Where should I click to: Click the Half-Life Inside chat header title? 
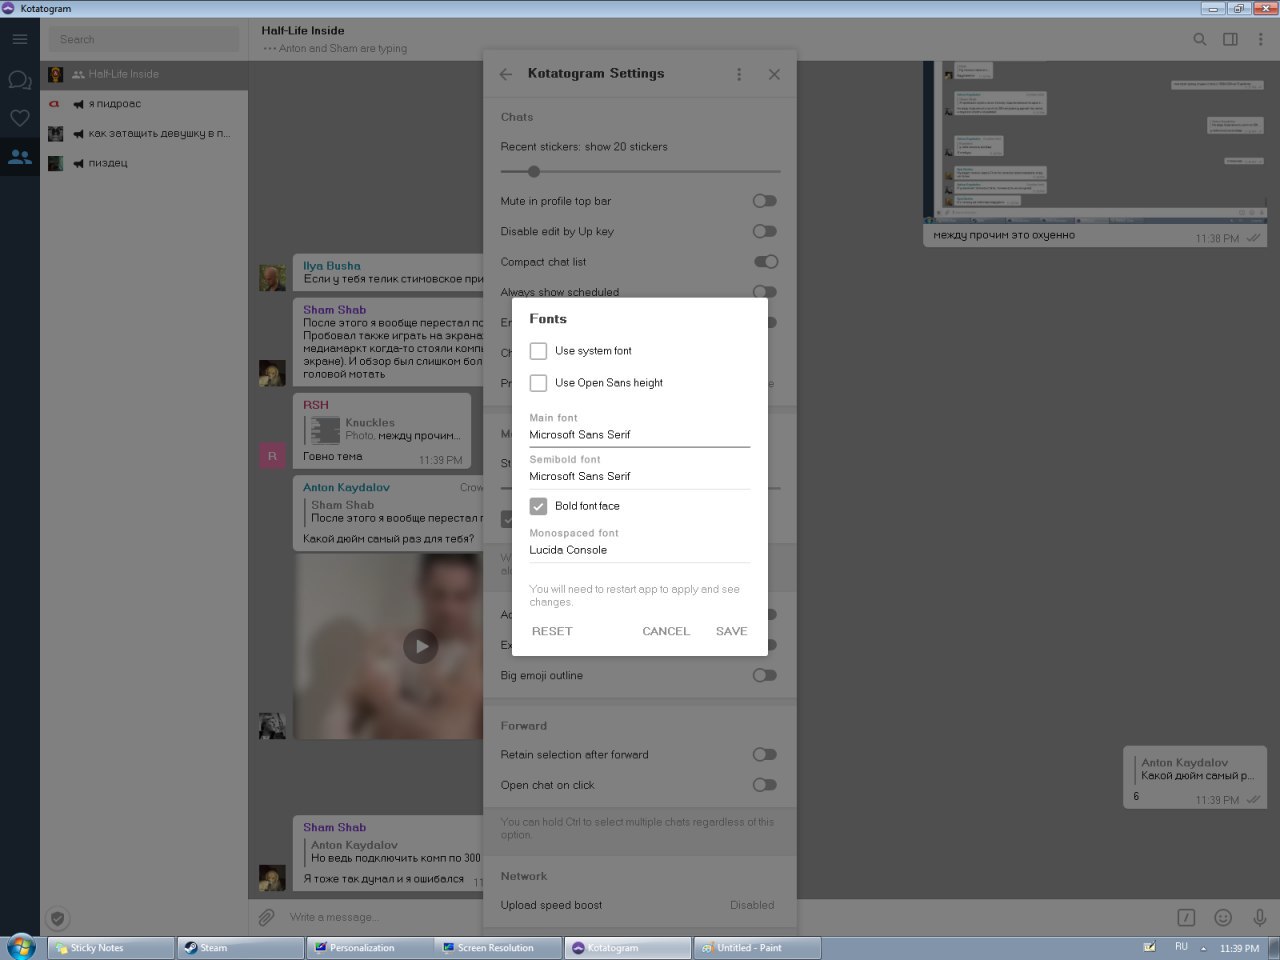tap(302, 31)
